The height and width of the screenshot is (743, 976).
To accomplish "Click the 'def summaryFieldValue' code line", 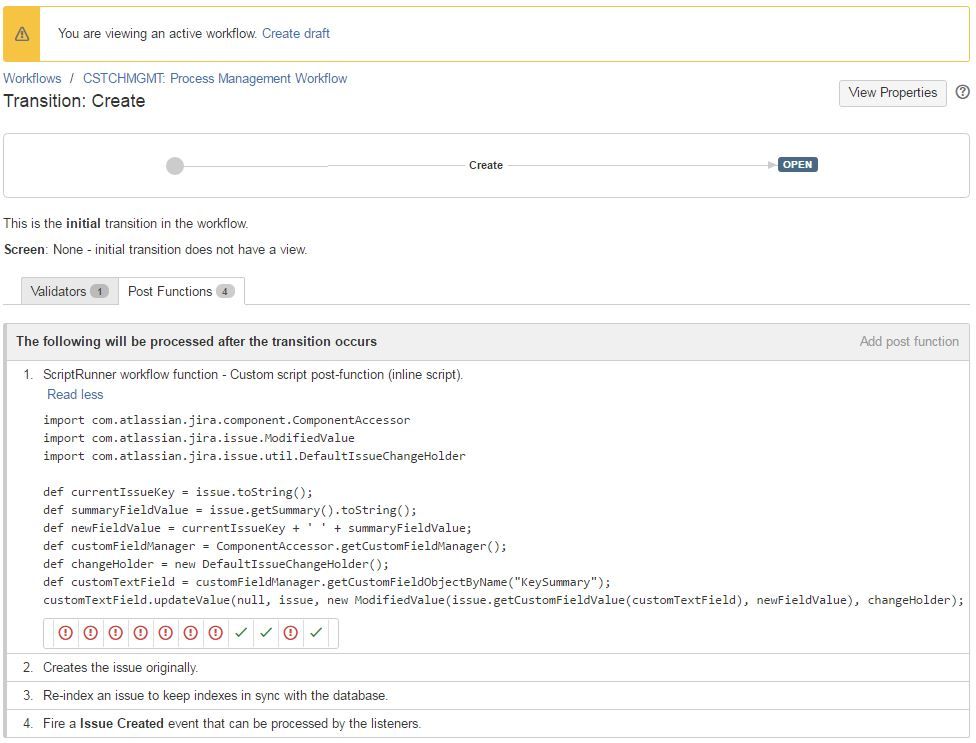I will [230, 510].
